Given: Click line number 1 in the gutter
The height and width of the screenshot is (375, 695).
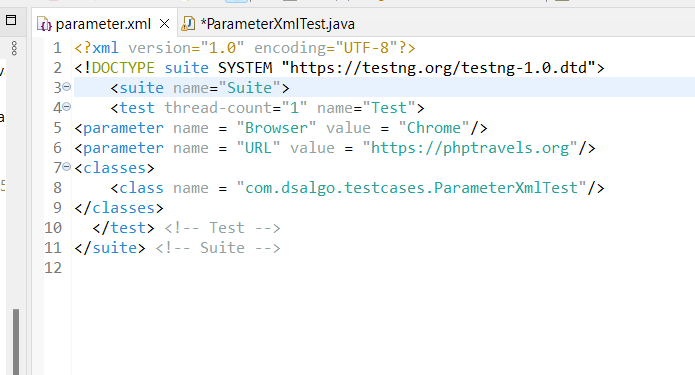Looking at the screenshot, I should [x=57, y=47].
